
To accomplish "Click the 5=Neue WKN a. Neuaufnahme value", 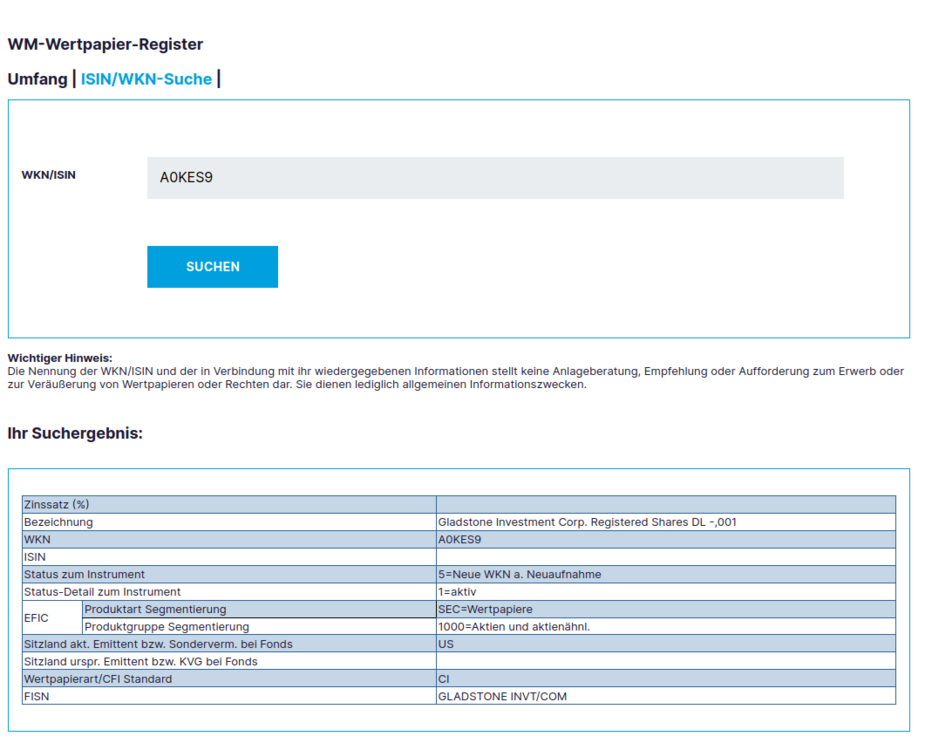I will coord(519,574).
